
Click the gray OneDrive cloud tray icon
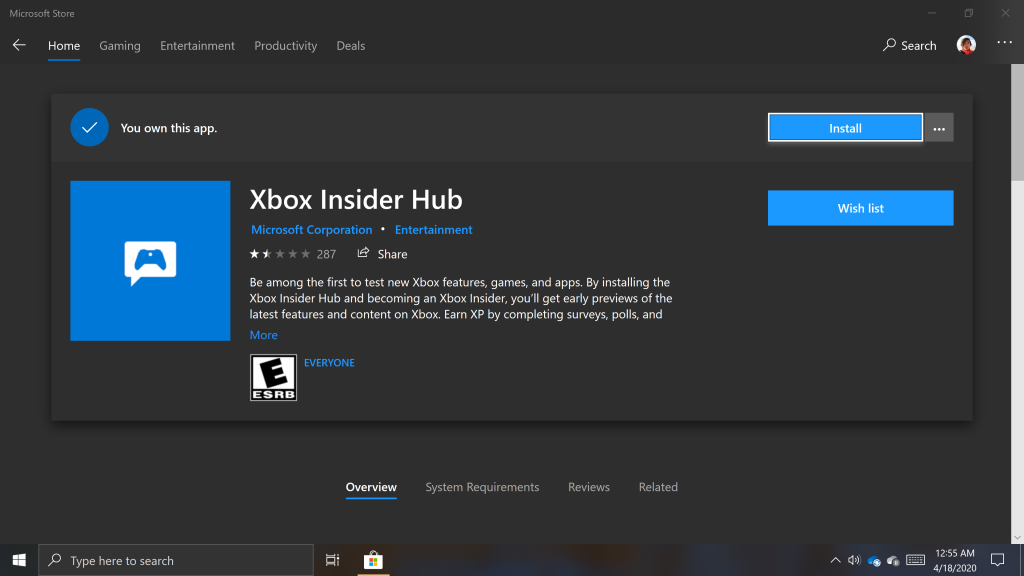[x=893, y=561]
